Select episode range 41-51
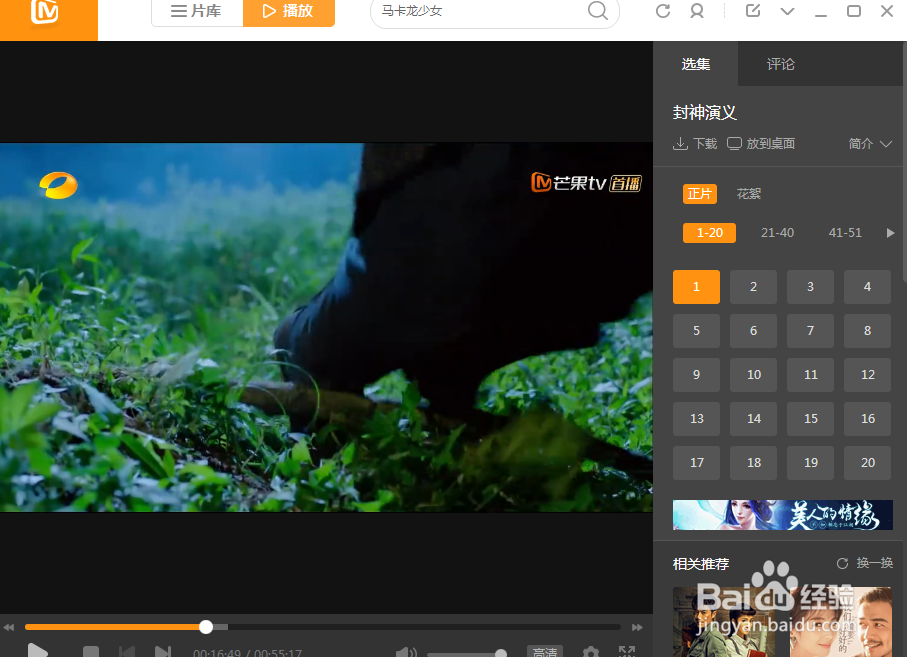Image resolution: width=907 pixels, height=657 pixels. tap(845, 232)
